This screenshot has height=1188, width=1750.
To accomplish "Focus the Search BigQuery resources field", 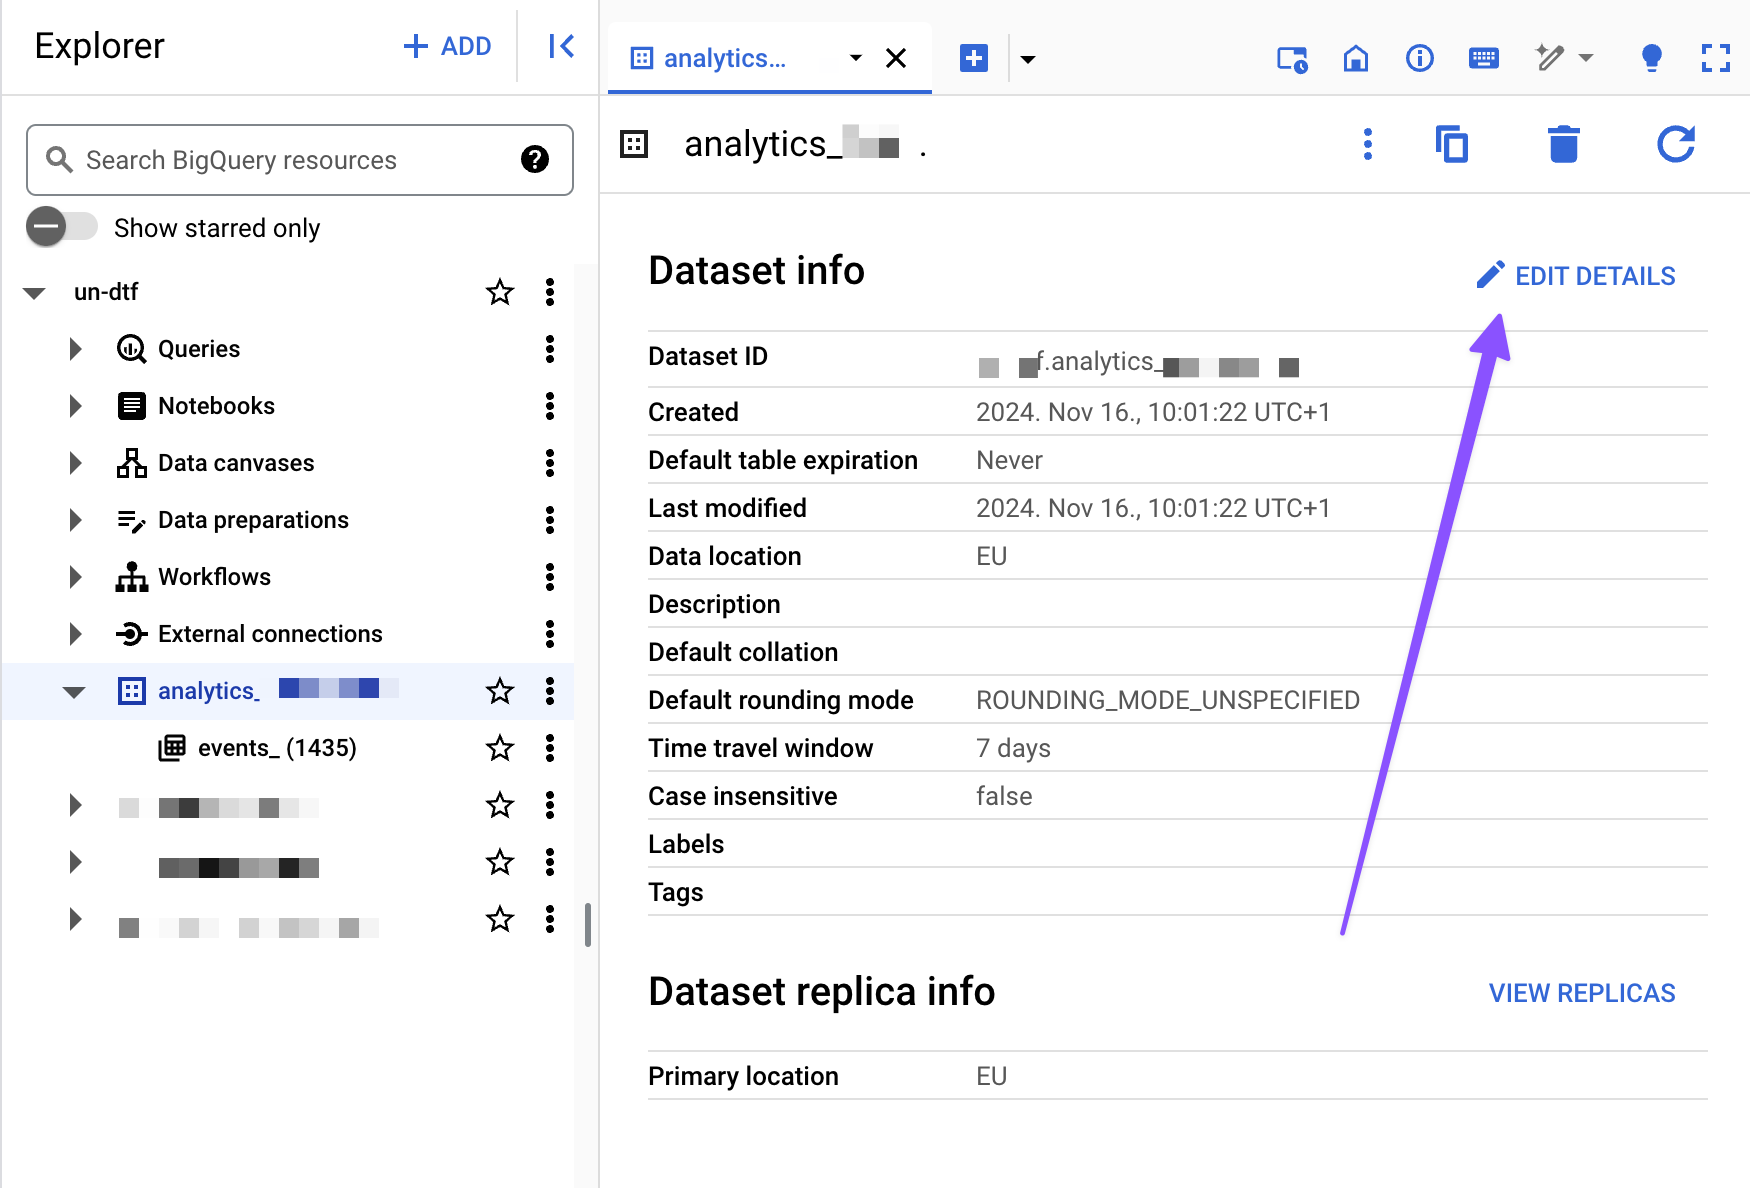I will pos(299,160).
